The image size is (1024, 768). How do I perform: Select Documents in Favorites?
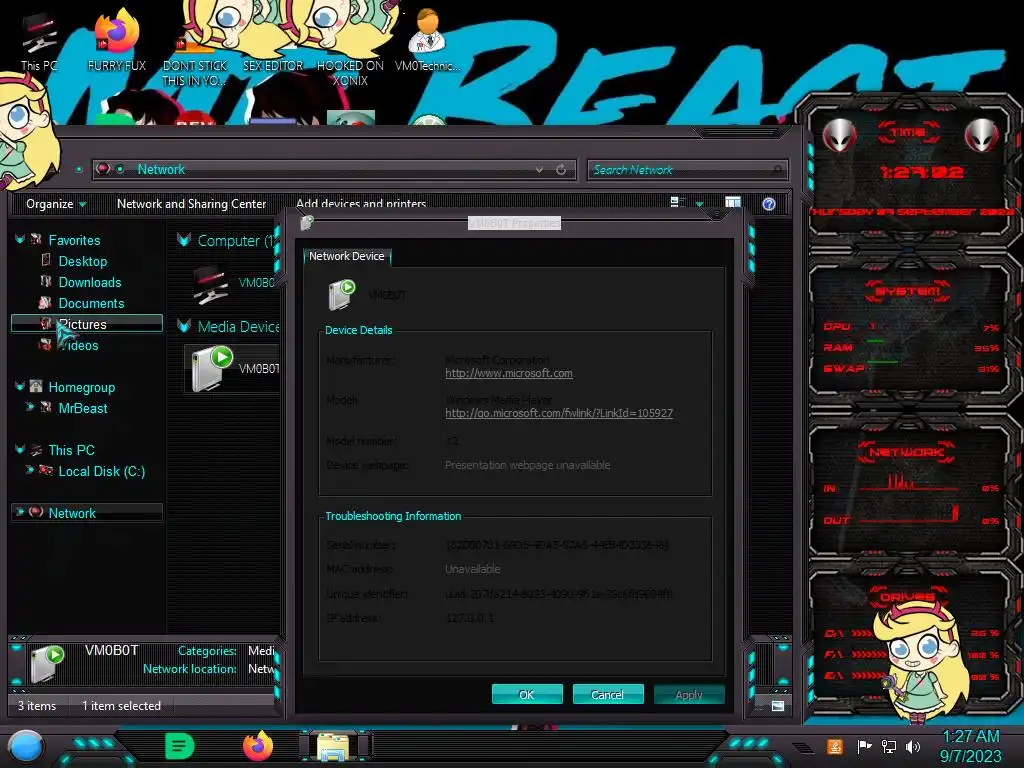(x=91, y=303)
